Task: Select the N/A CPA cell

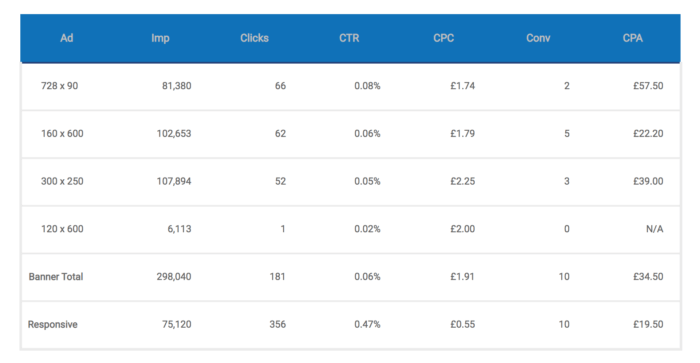Action: [654, 229]
